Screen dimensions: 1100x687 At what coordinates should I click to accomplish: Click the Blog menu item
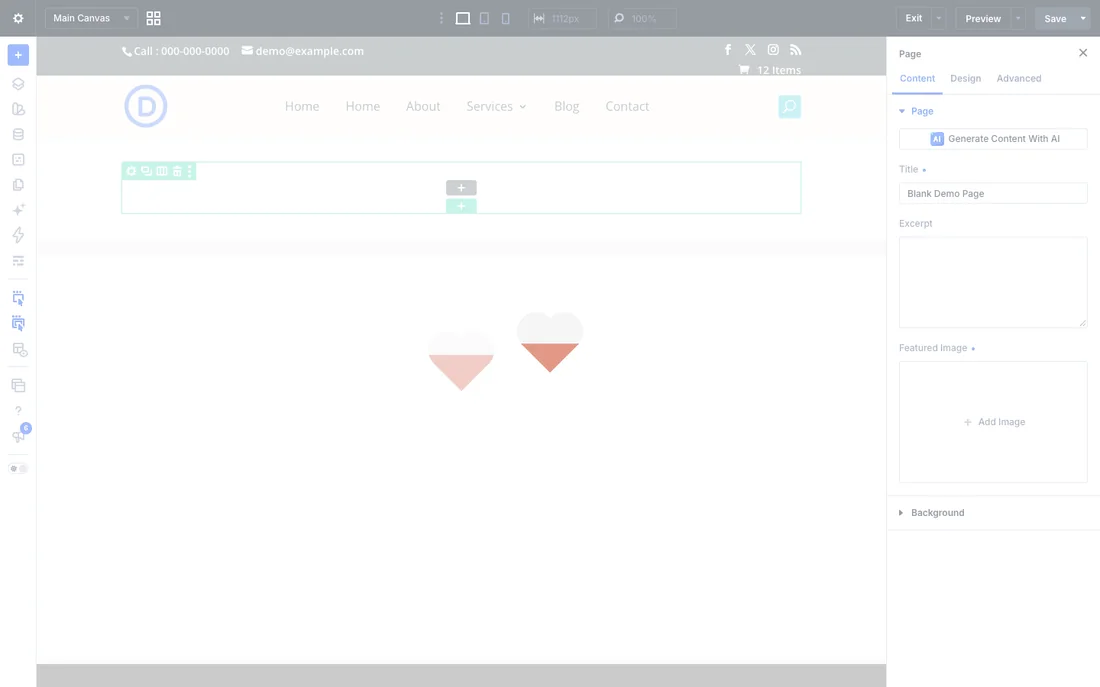coord(566,106)
